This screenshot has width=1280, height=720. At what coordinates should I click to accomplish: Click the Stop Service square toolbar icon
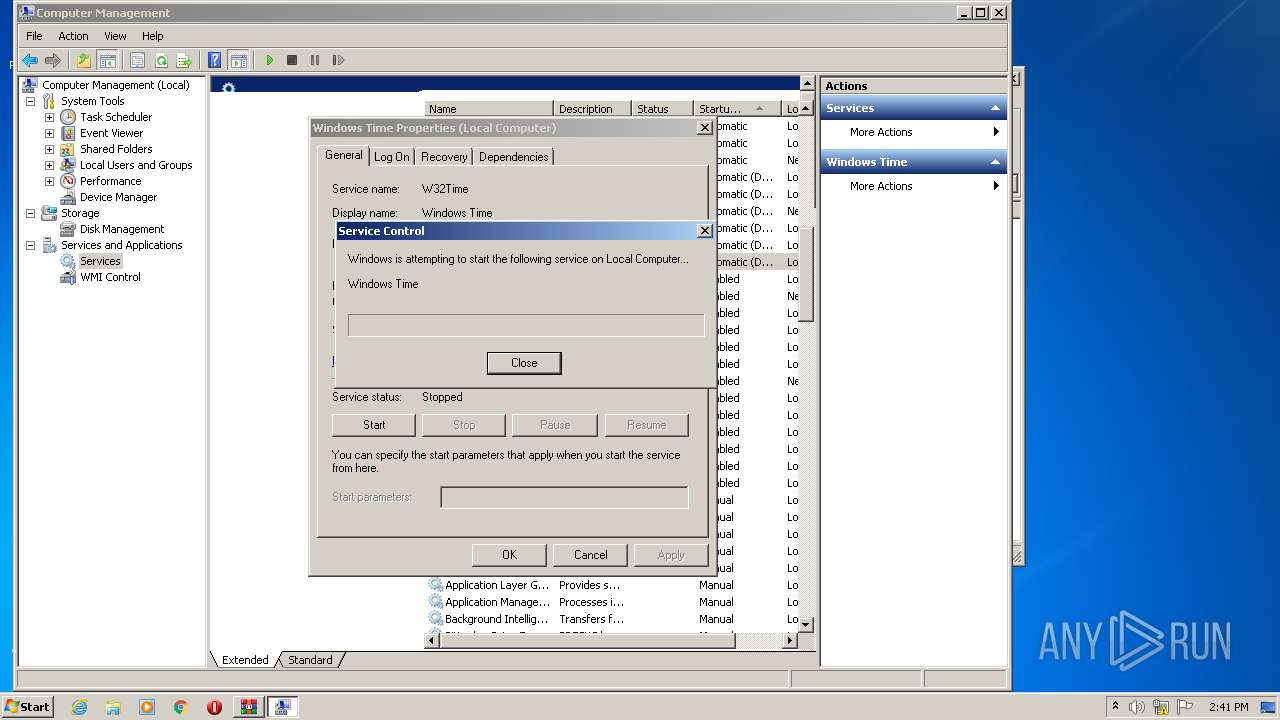click(292, 60)
